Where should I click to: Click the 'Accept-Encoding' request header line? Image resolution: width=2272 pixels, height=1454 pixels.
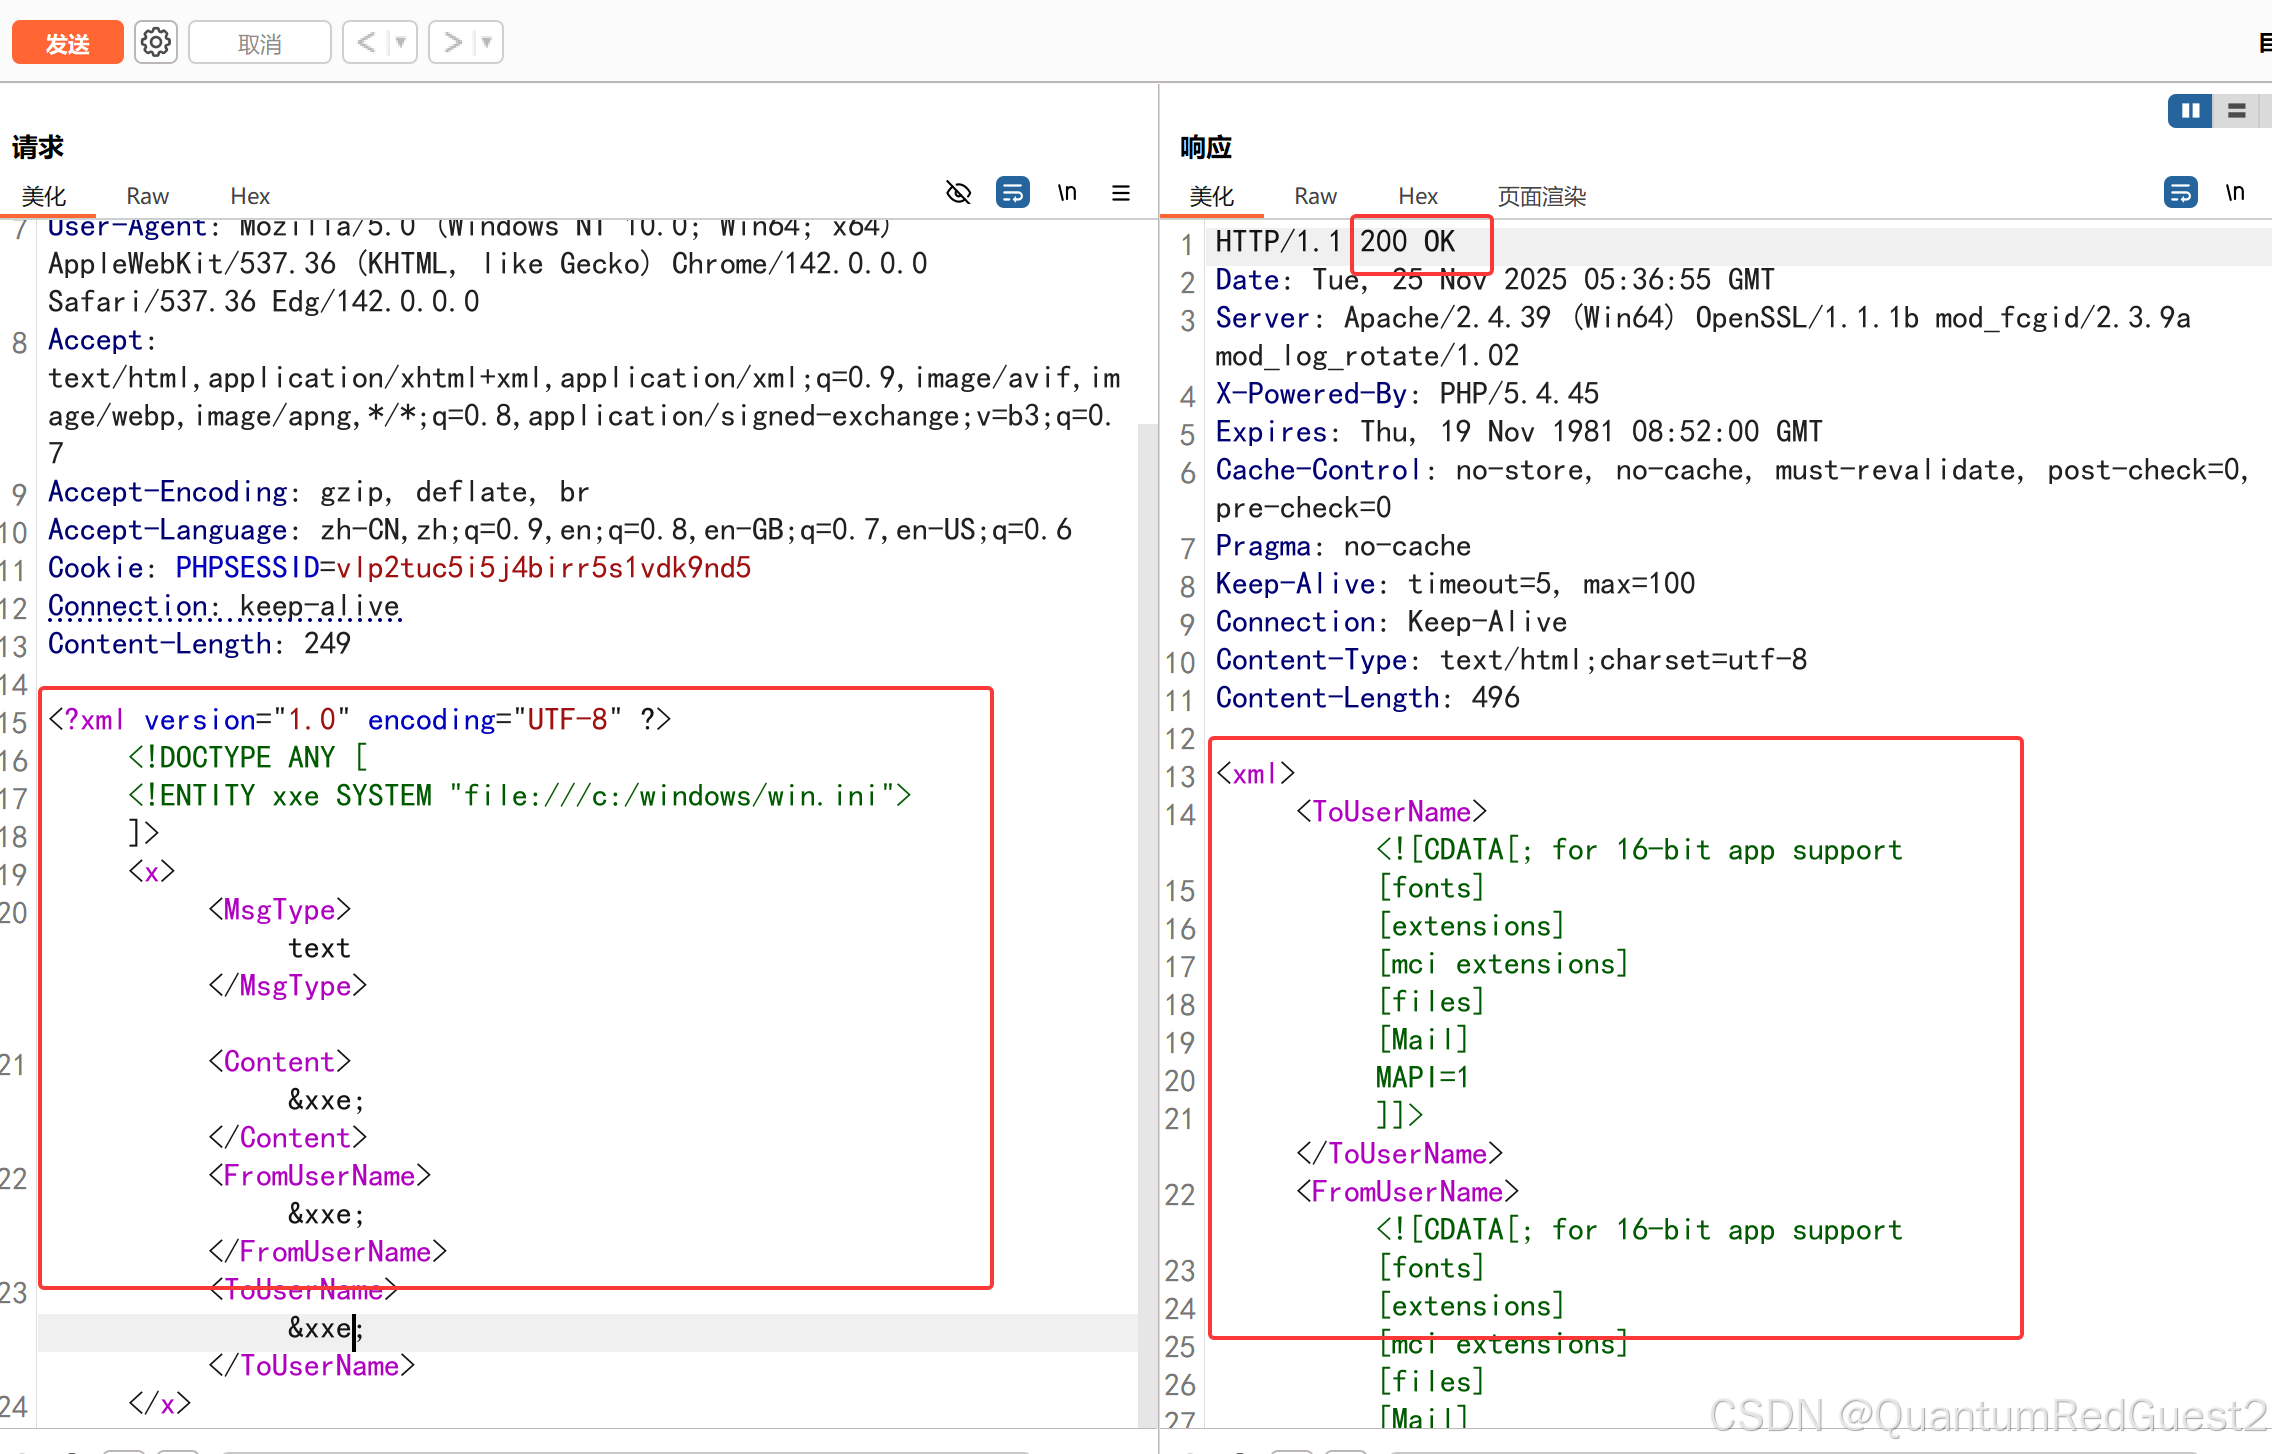[x=318, y=492]
